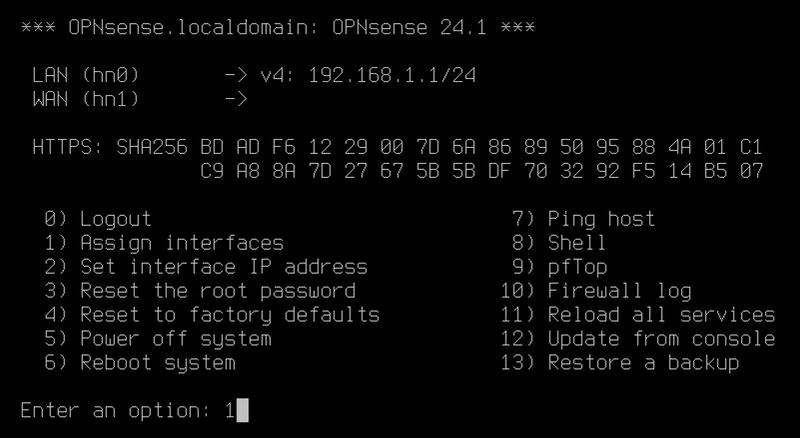Click the Power off system option
800x438 pixels.
(175, 339)
